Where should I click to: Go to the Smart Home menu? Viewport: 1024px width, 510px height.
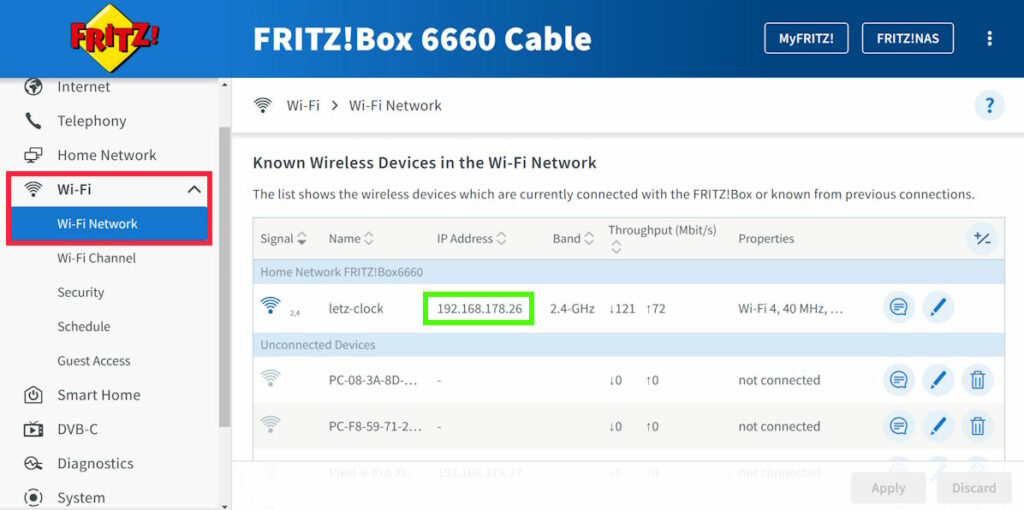coord(98,395)
